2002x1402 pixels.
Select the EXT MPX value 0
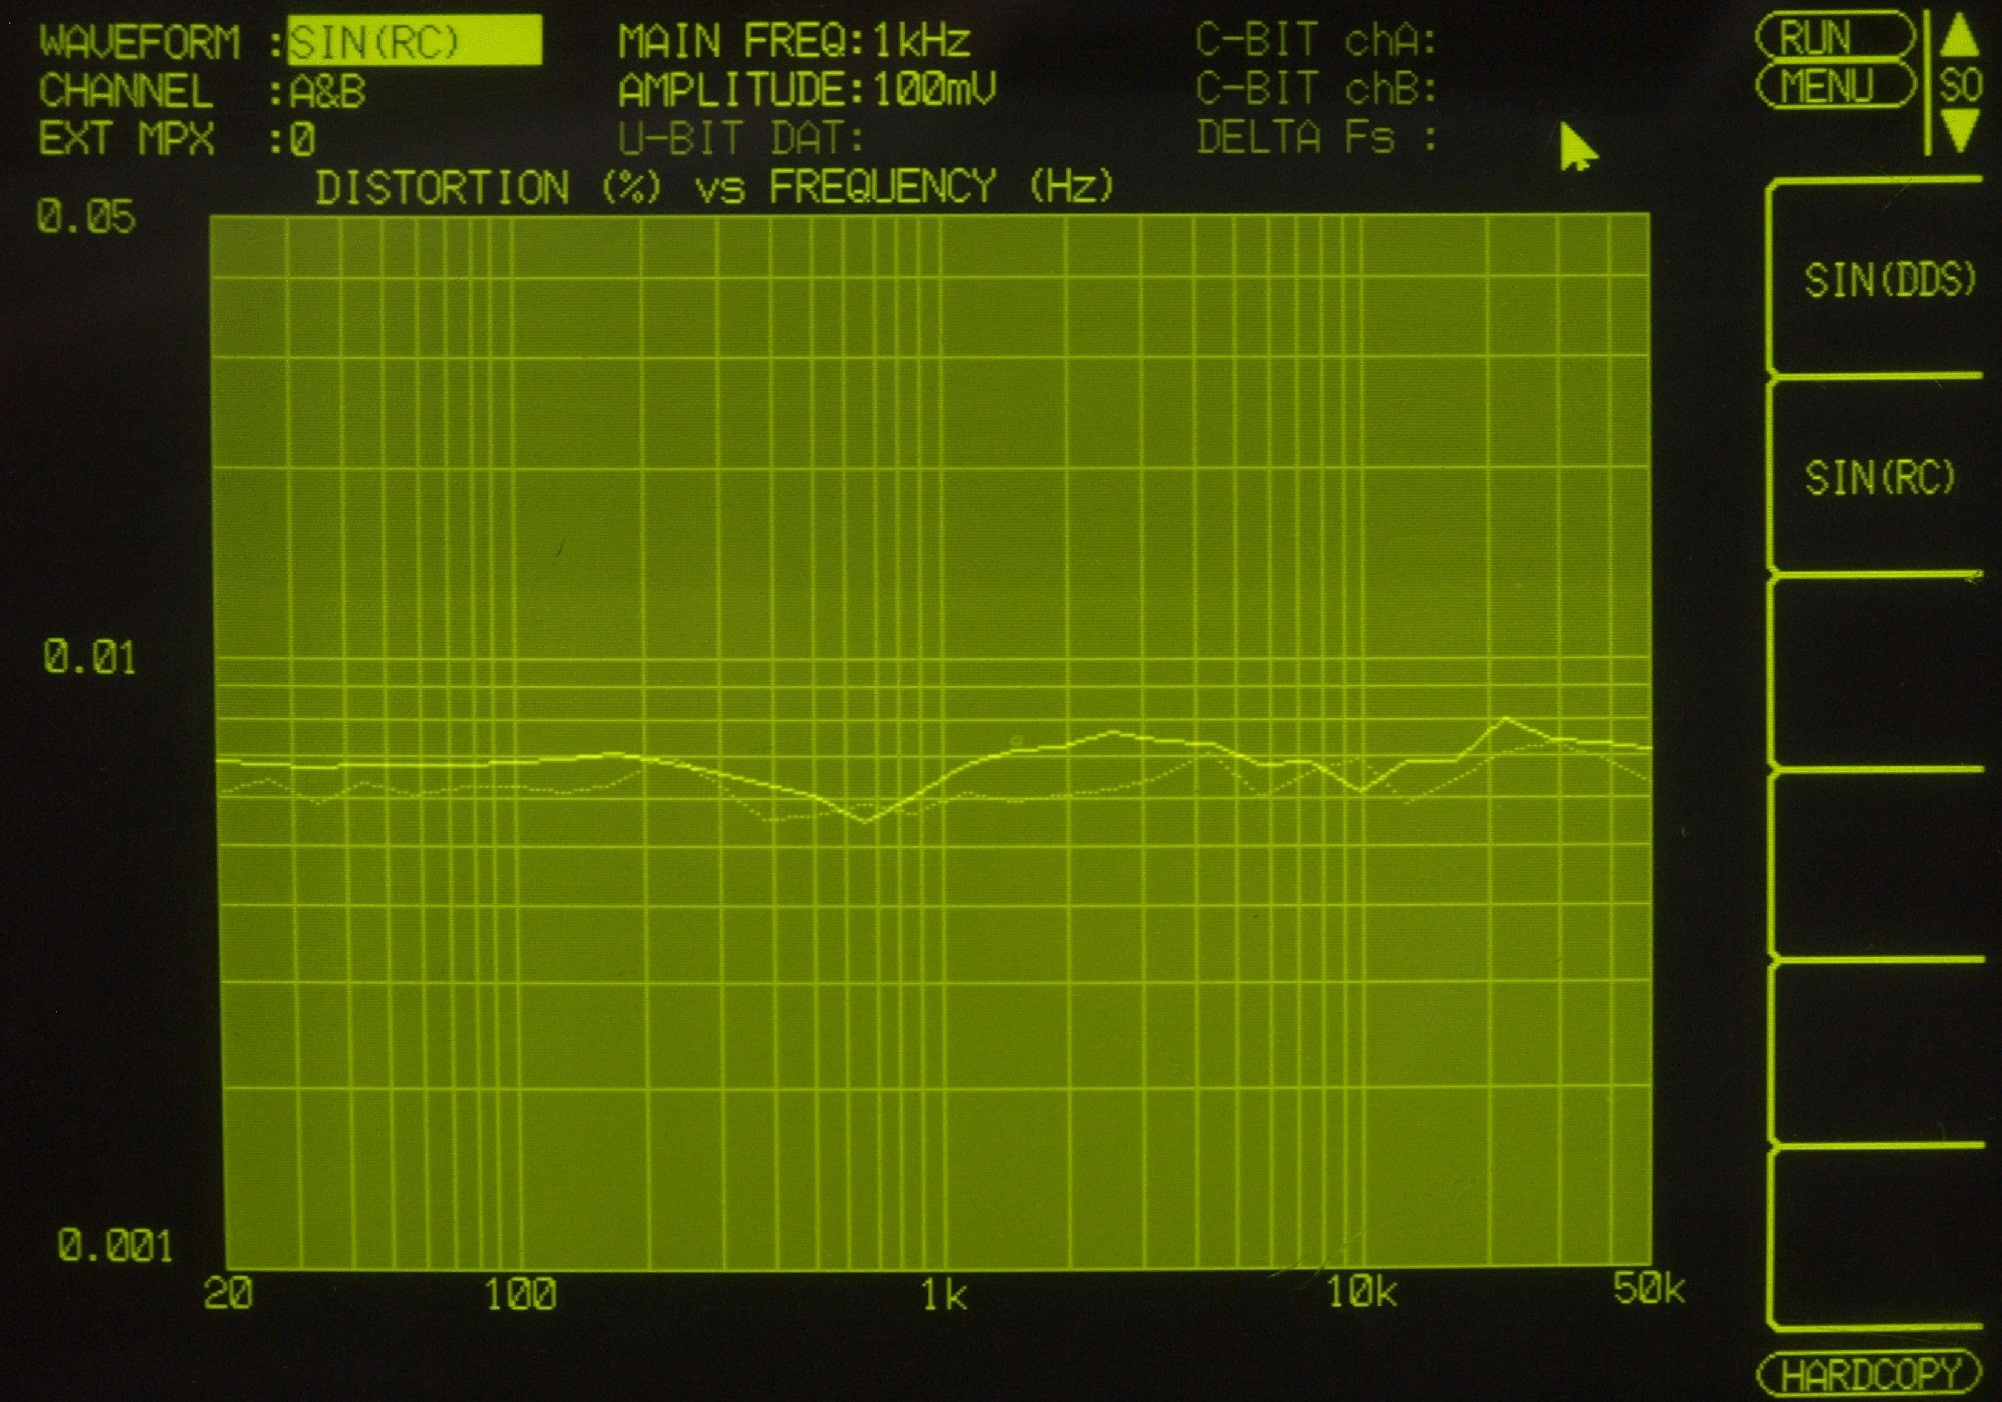pyautogui.click(x=302, y=140)
